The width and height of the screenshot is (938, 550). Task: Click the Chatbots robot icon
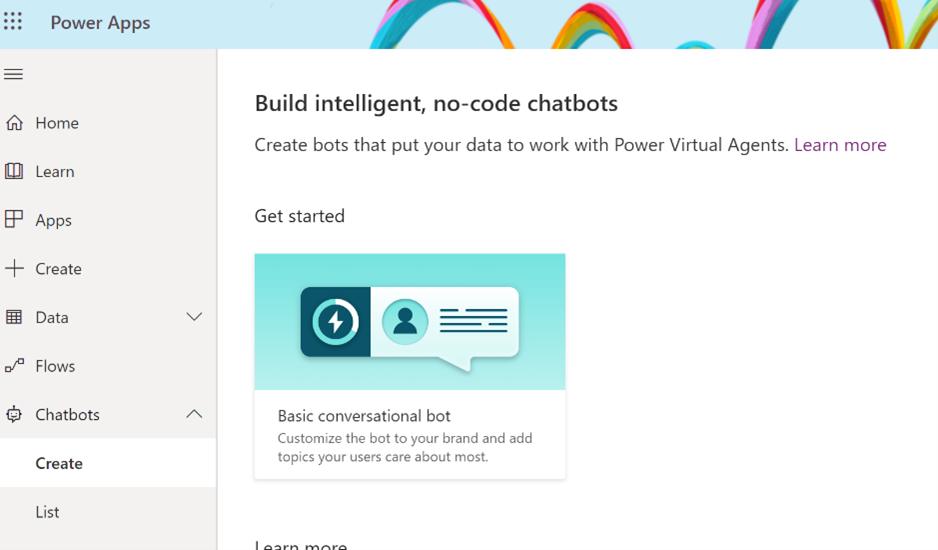[14, 414]
